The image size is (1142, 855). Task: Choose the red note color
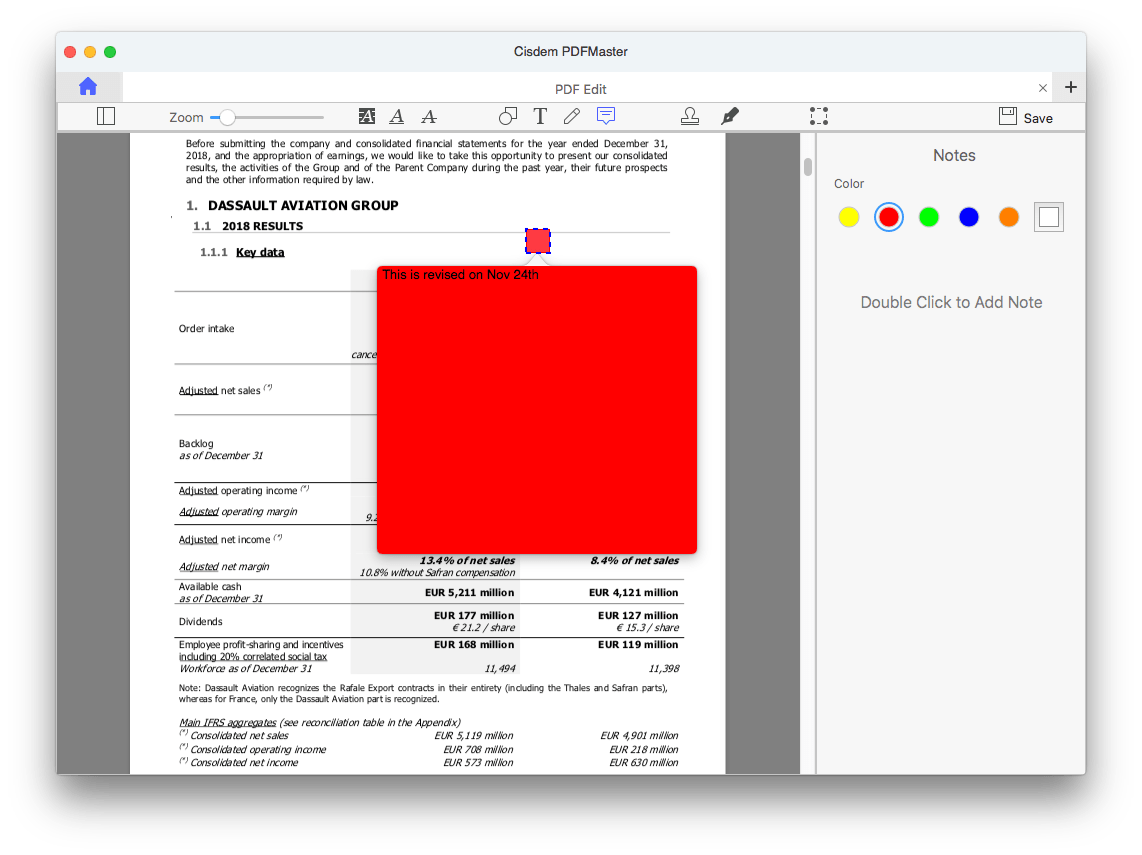point(889,217)
